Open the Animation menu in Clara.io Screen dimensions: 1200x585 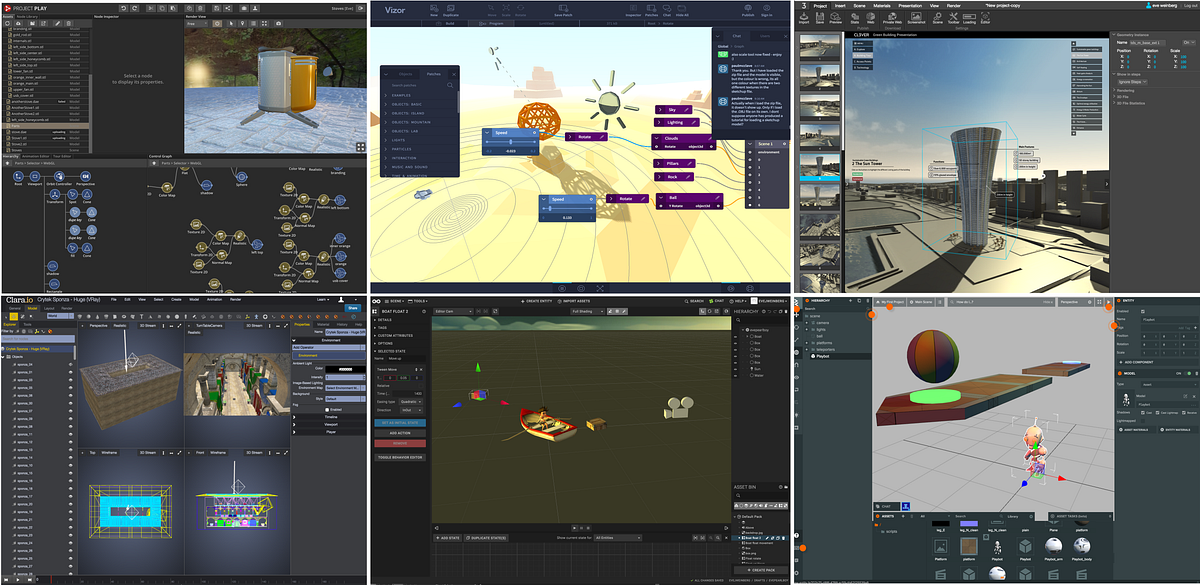[215, 299]
